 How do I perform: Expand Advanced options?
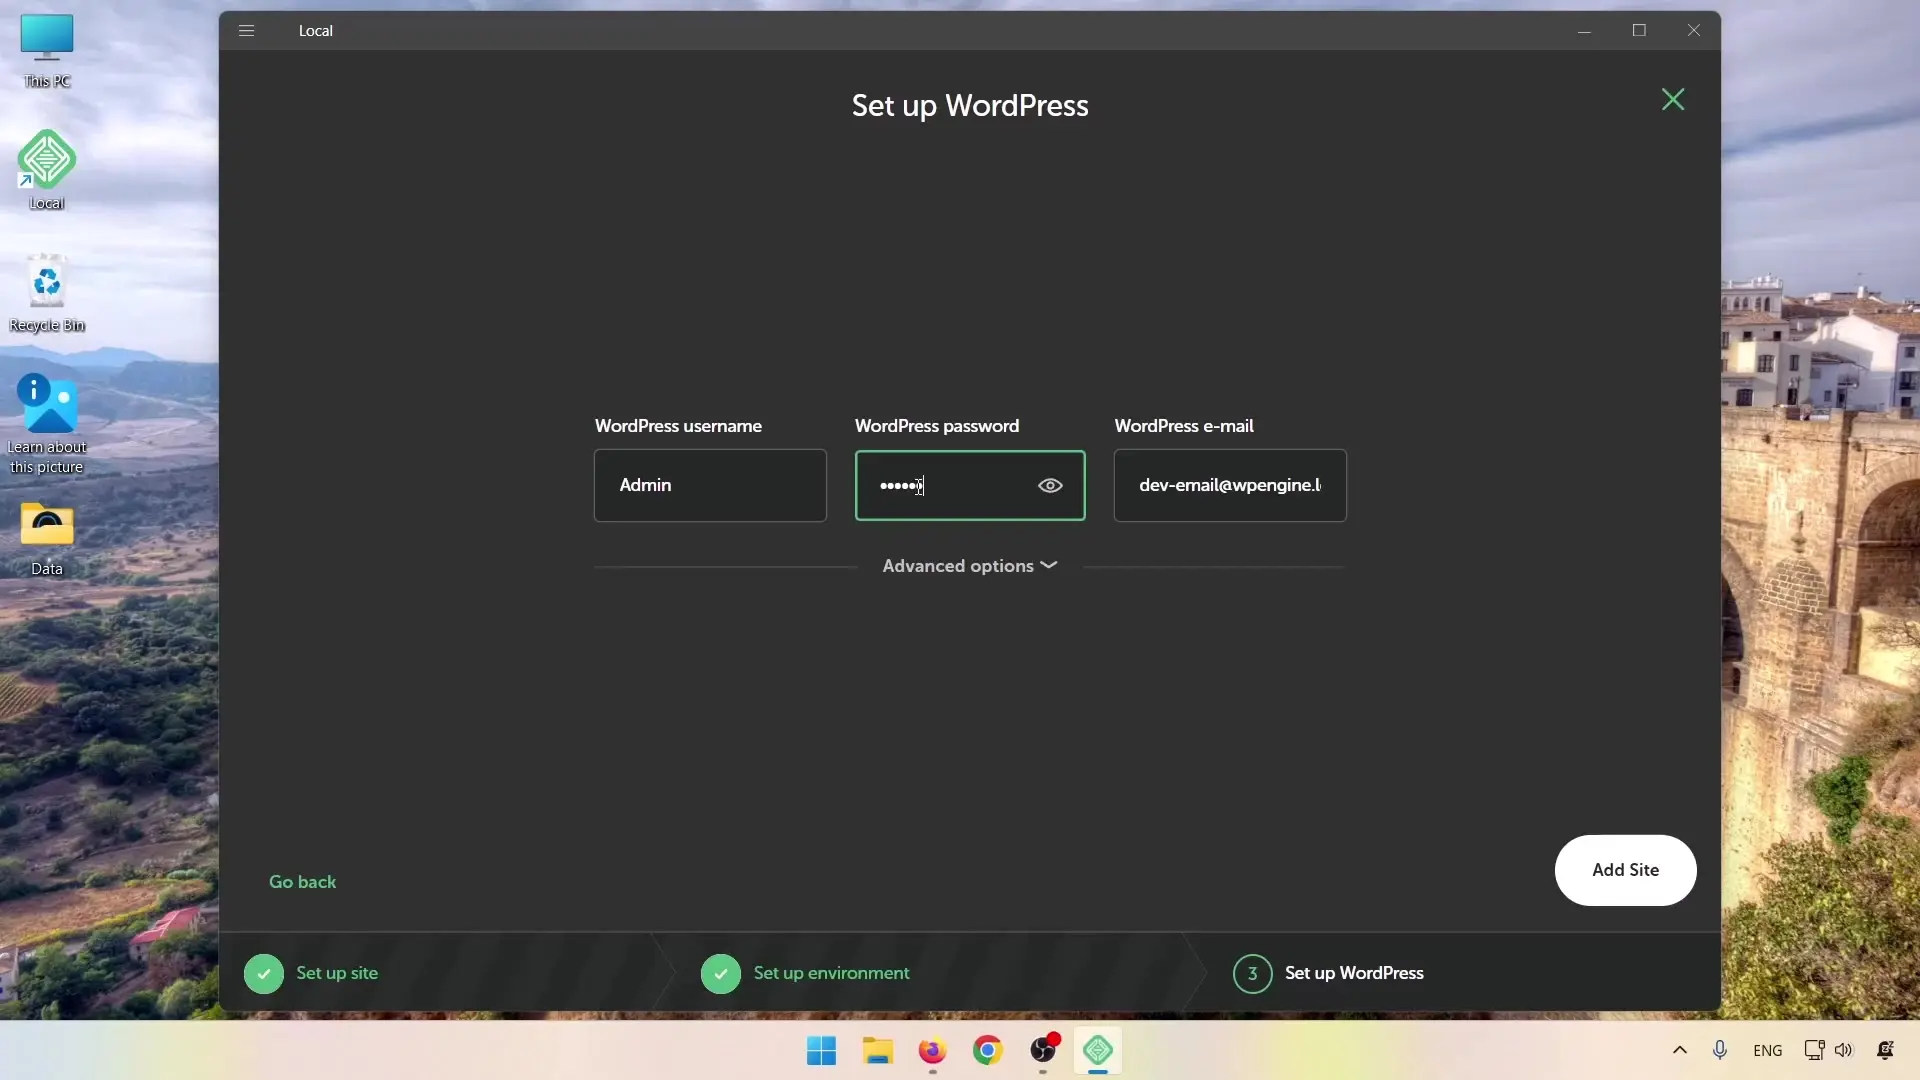point(969,566)
